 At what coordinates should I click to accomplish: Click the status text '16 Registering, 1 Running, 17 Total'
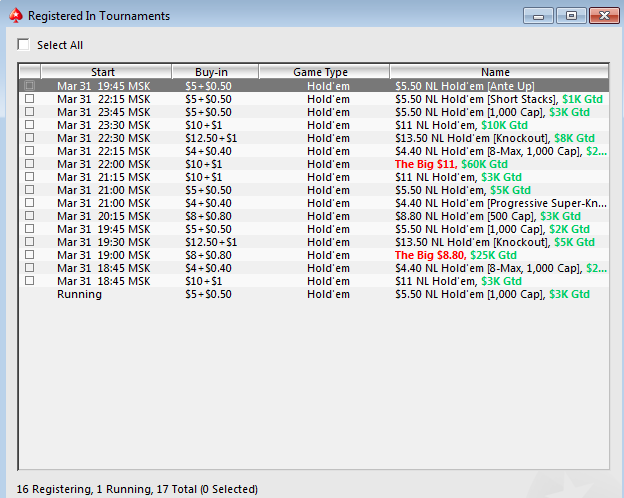coord(107,489)
